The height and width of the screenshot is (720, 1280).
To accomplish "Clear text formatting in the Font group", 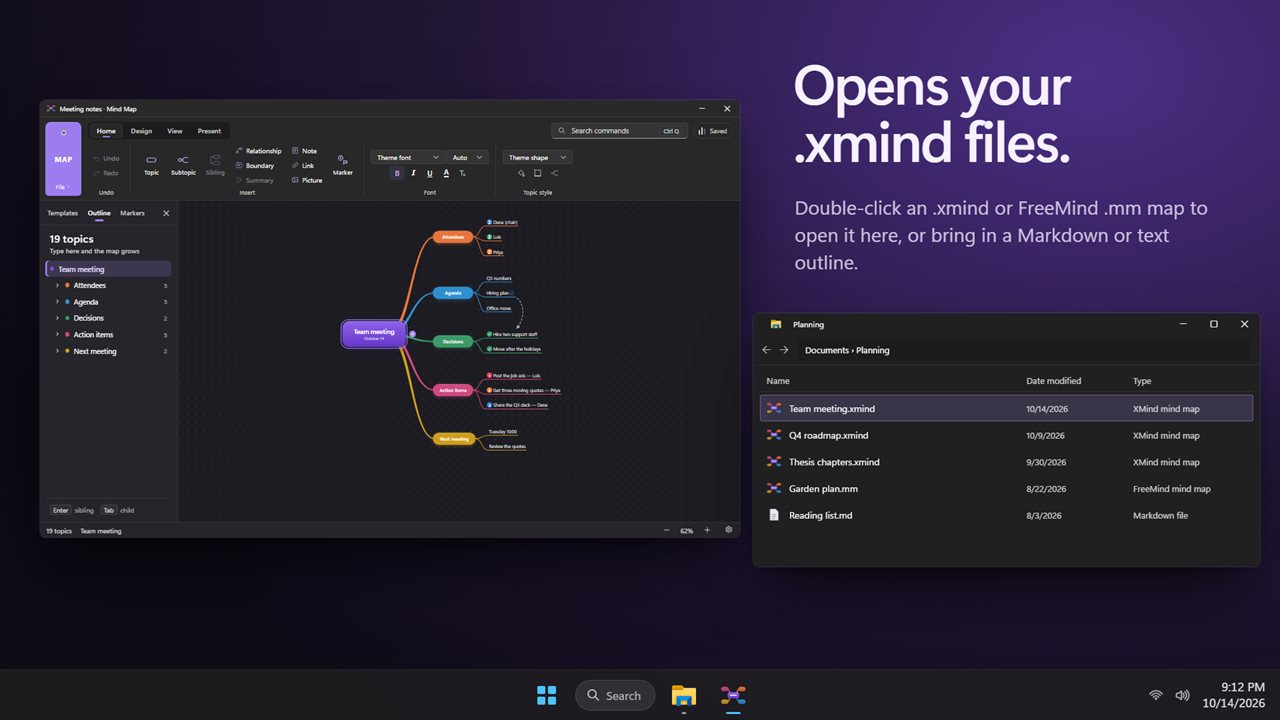I will [462, 173].
